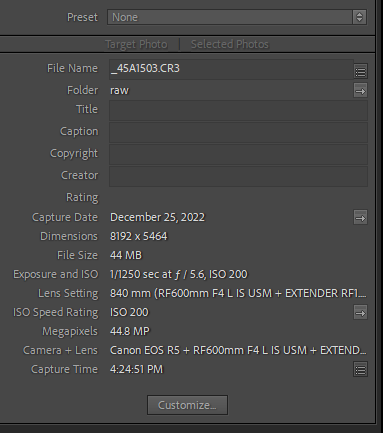Switch to Selected Photos mode
The image size is (383, 433).
(x=230, y=44)
